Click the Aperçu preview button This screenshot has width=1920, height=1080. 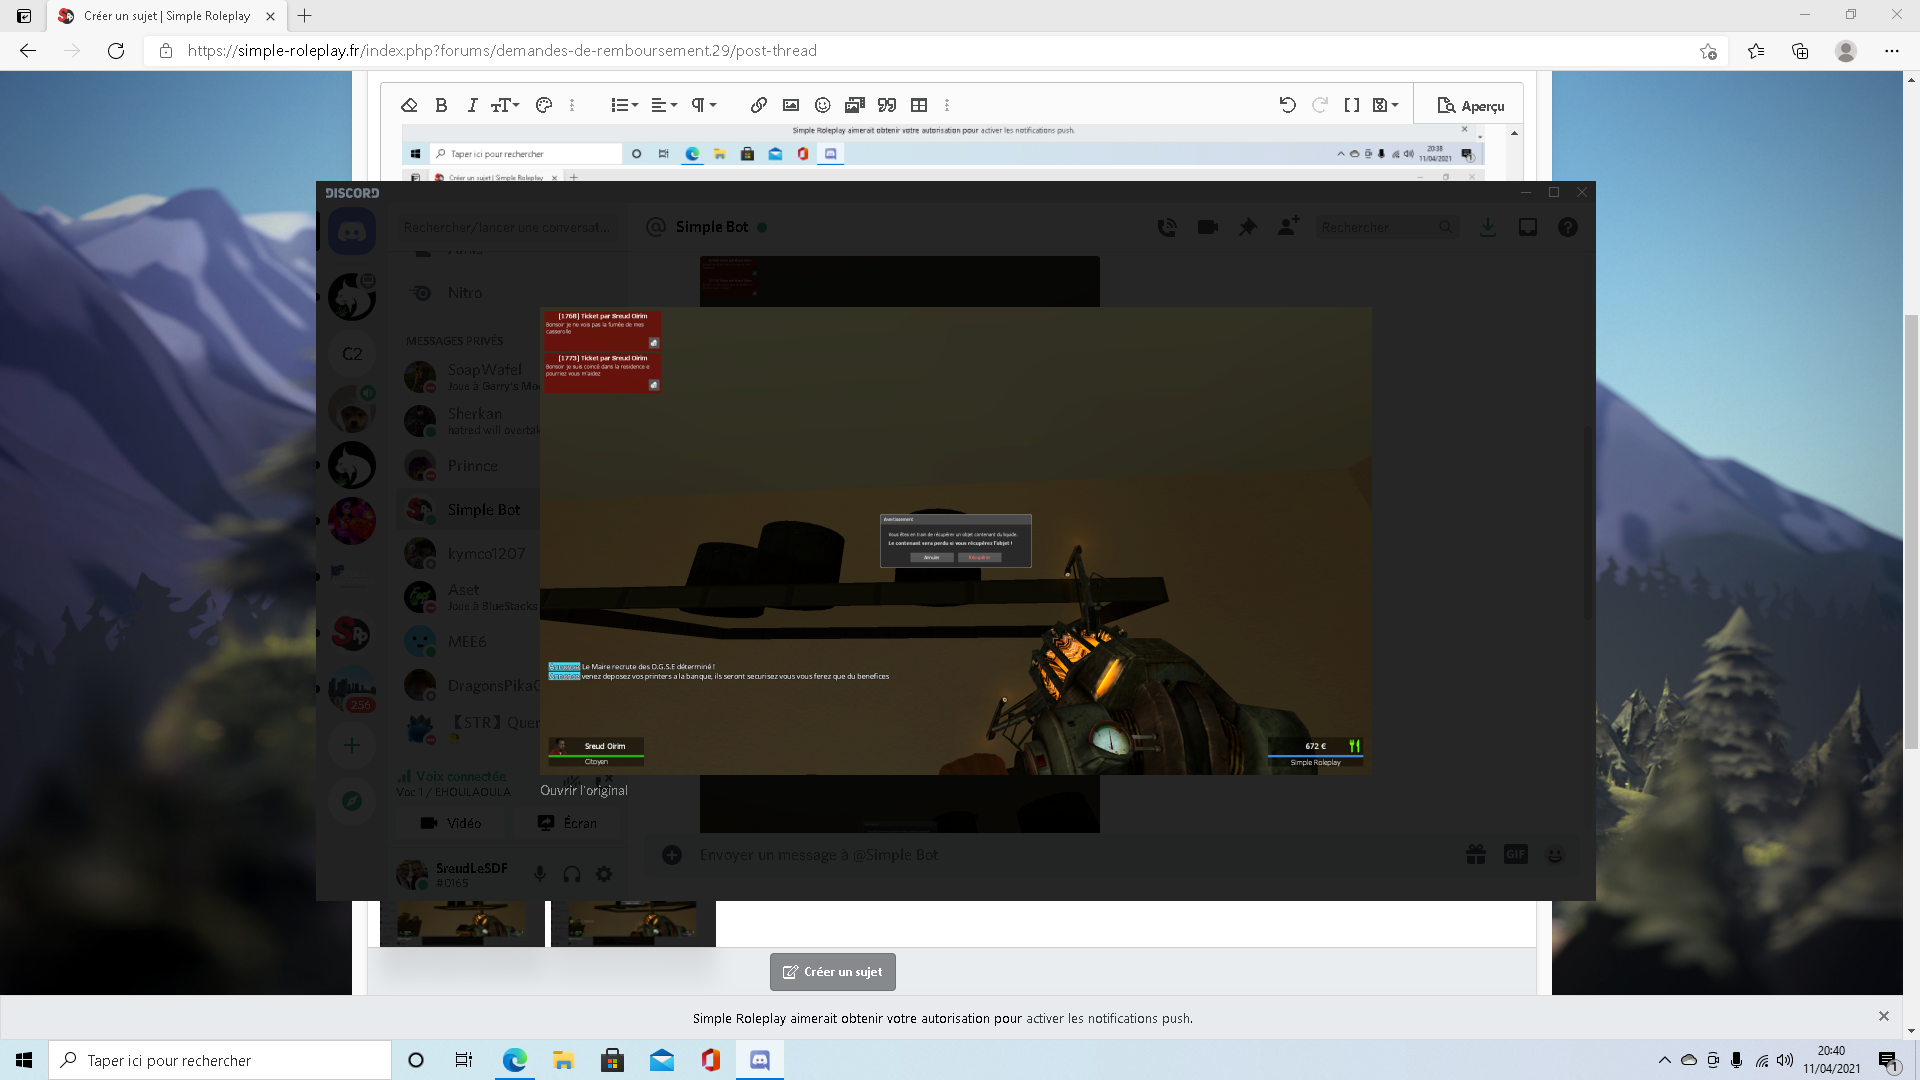click(1470, 106)
